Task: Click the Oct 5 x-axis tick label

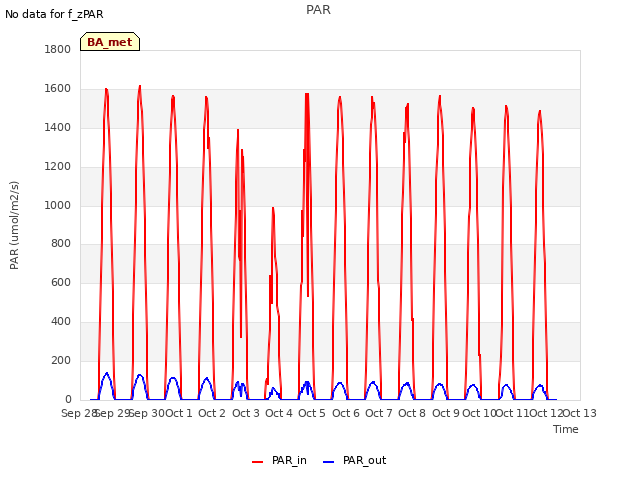Action: click(312, 413)
